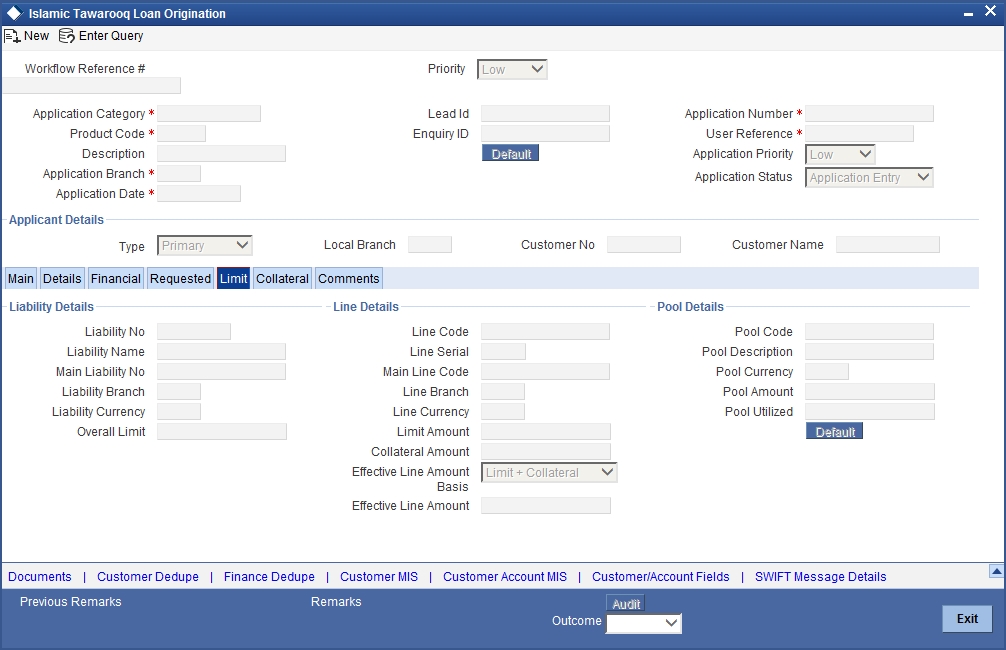Click the Overall Limit field
Screen dimensions: 1006x650
(222, 431)
